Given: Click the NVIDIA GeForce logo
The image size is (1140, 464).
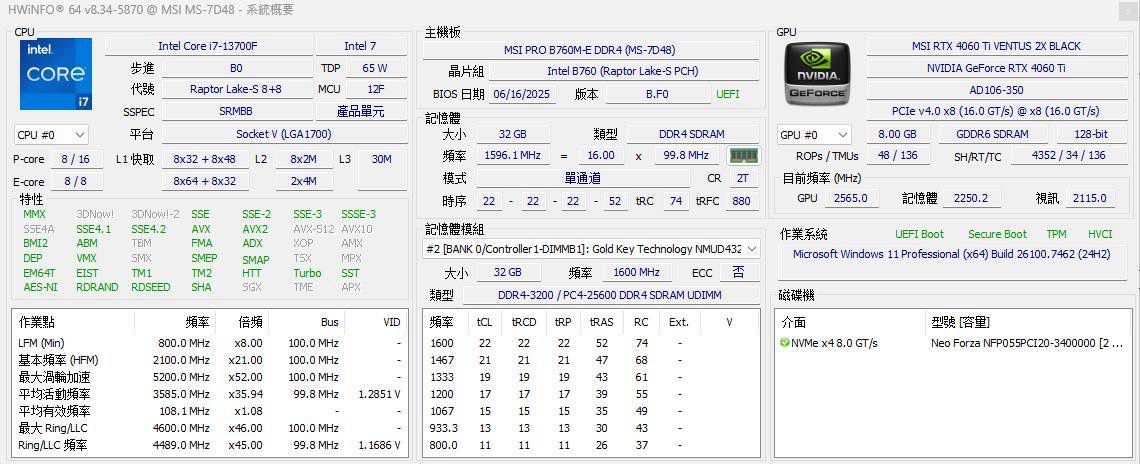Looking at the screenshot, I should click(817, 74).
